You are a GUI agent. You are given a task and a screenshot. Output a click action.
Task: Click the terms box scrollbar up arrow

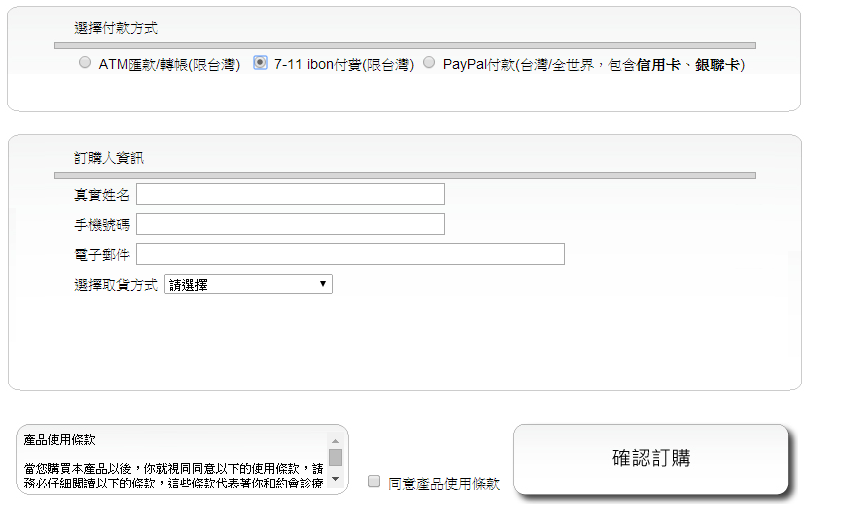click(335, 441)
